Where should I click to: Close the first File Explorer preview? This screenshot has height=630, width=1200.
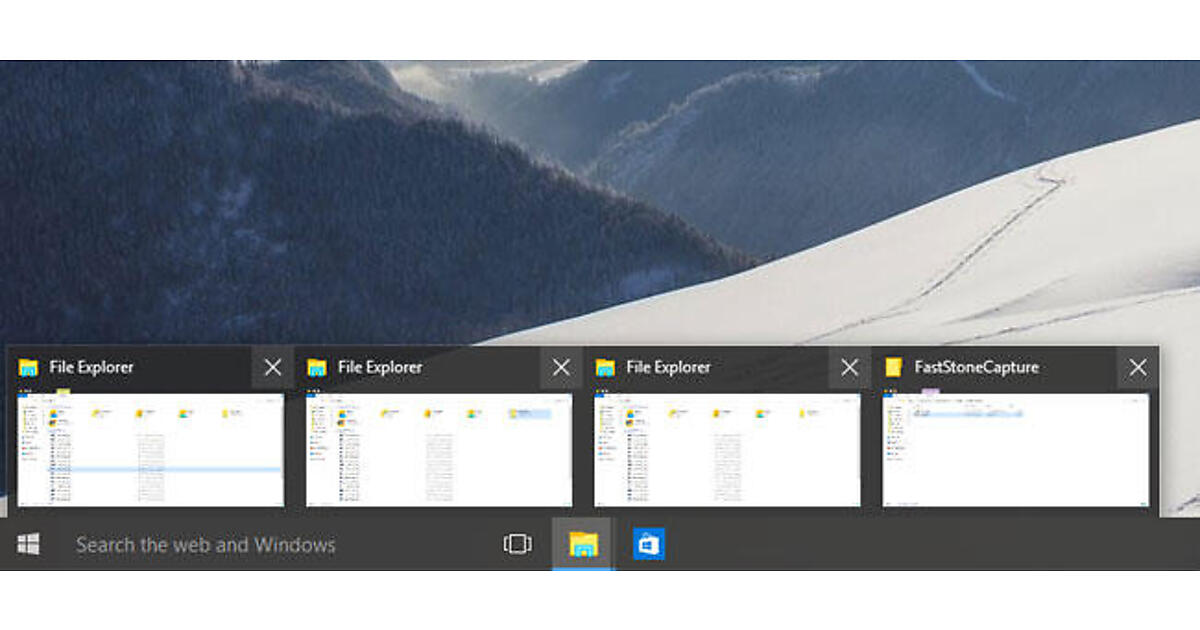click(273, 368)
